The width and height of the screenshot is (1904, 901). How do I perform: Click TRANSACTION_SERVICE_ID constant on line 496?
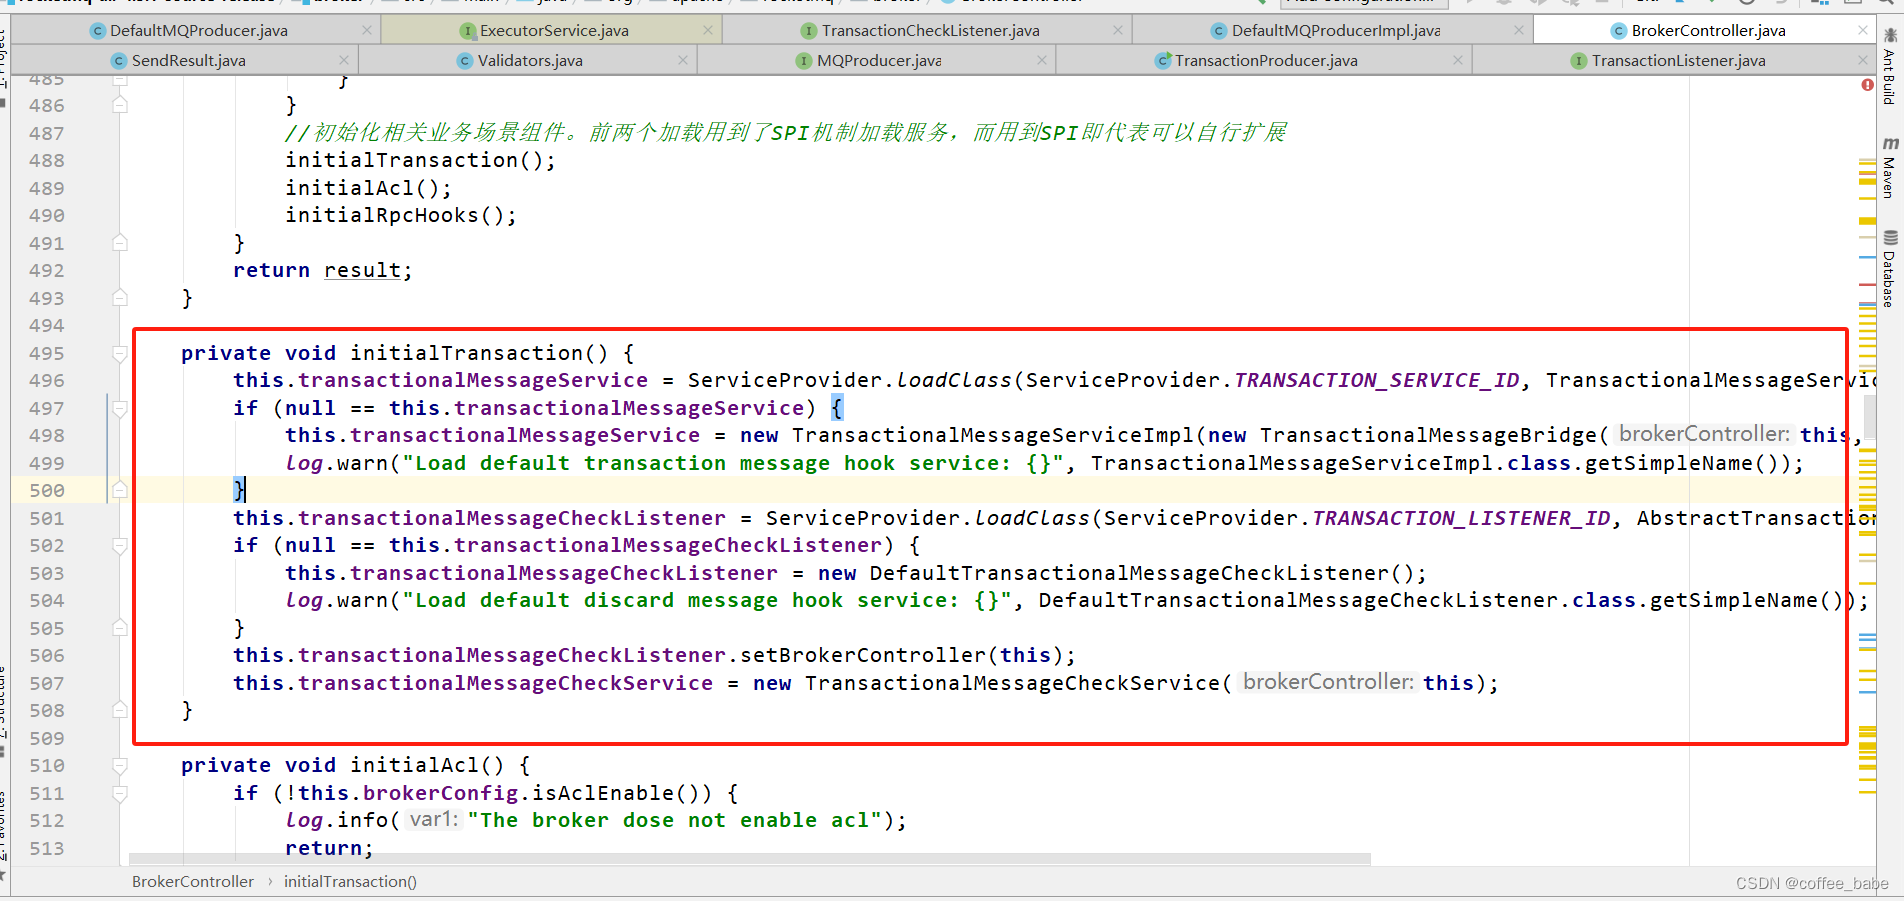point(1377,381)
